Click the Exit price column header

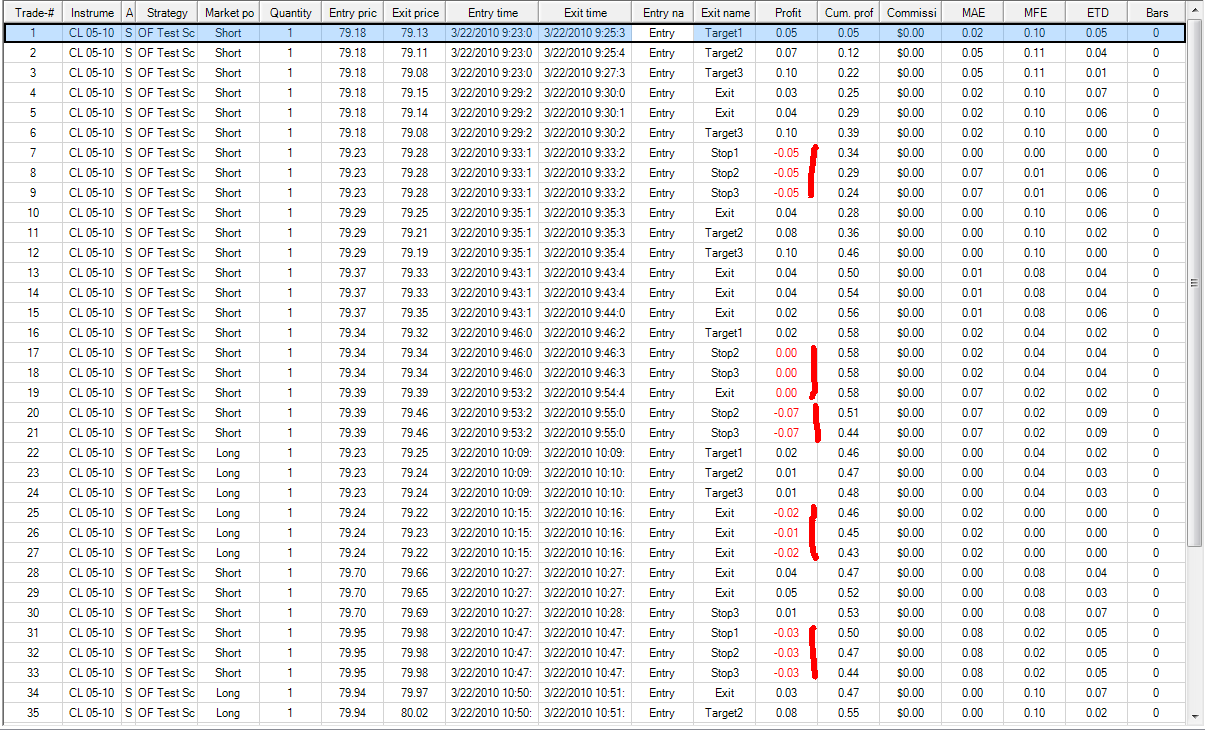[414, 13]
